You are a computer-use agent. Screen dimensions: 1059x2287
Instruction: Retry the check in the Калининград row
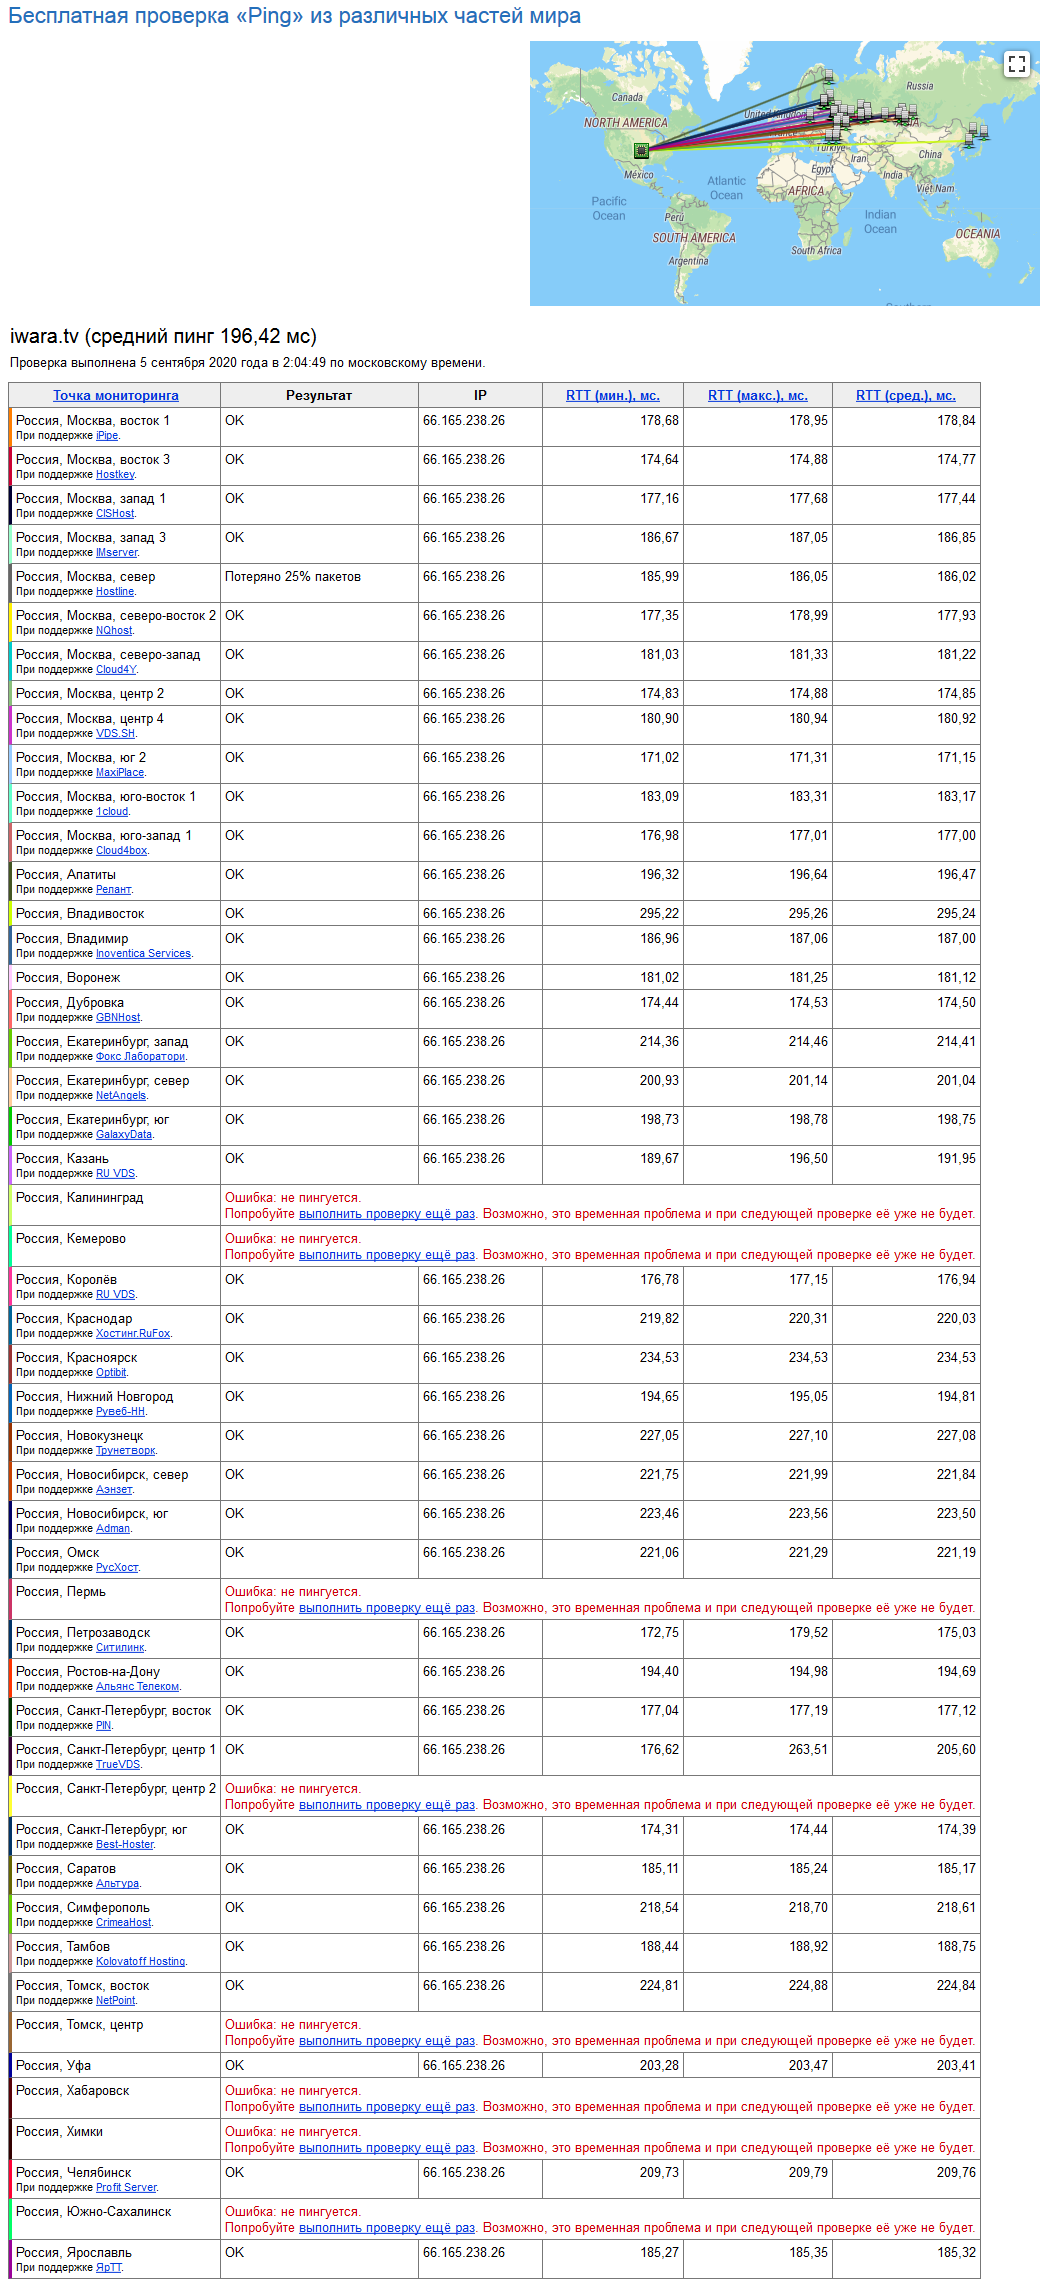[x=386, y=1214]
